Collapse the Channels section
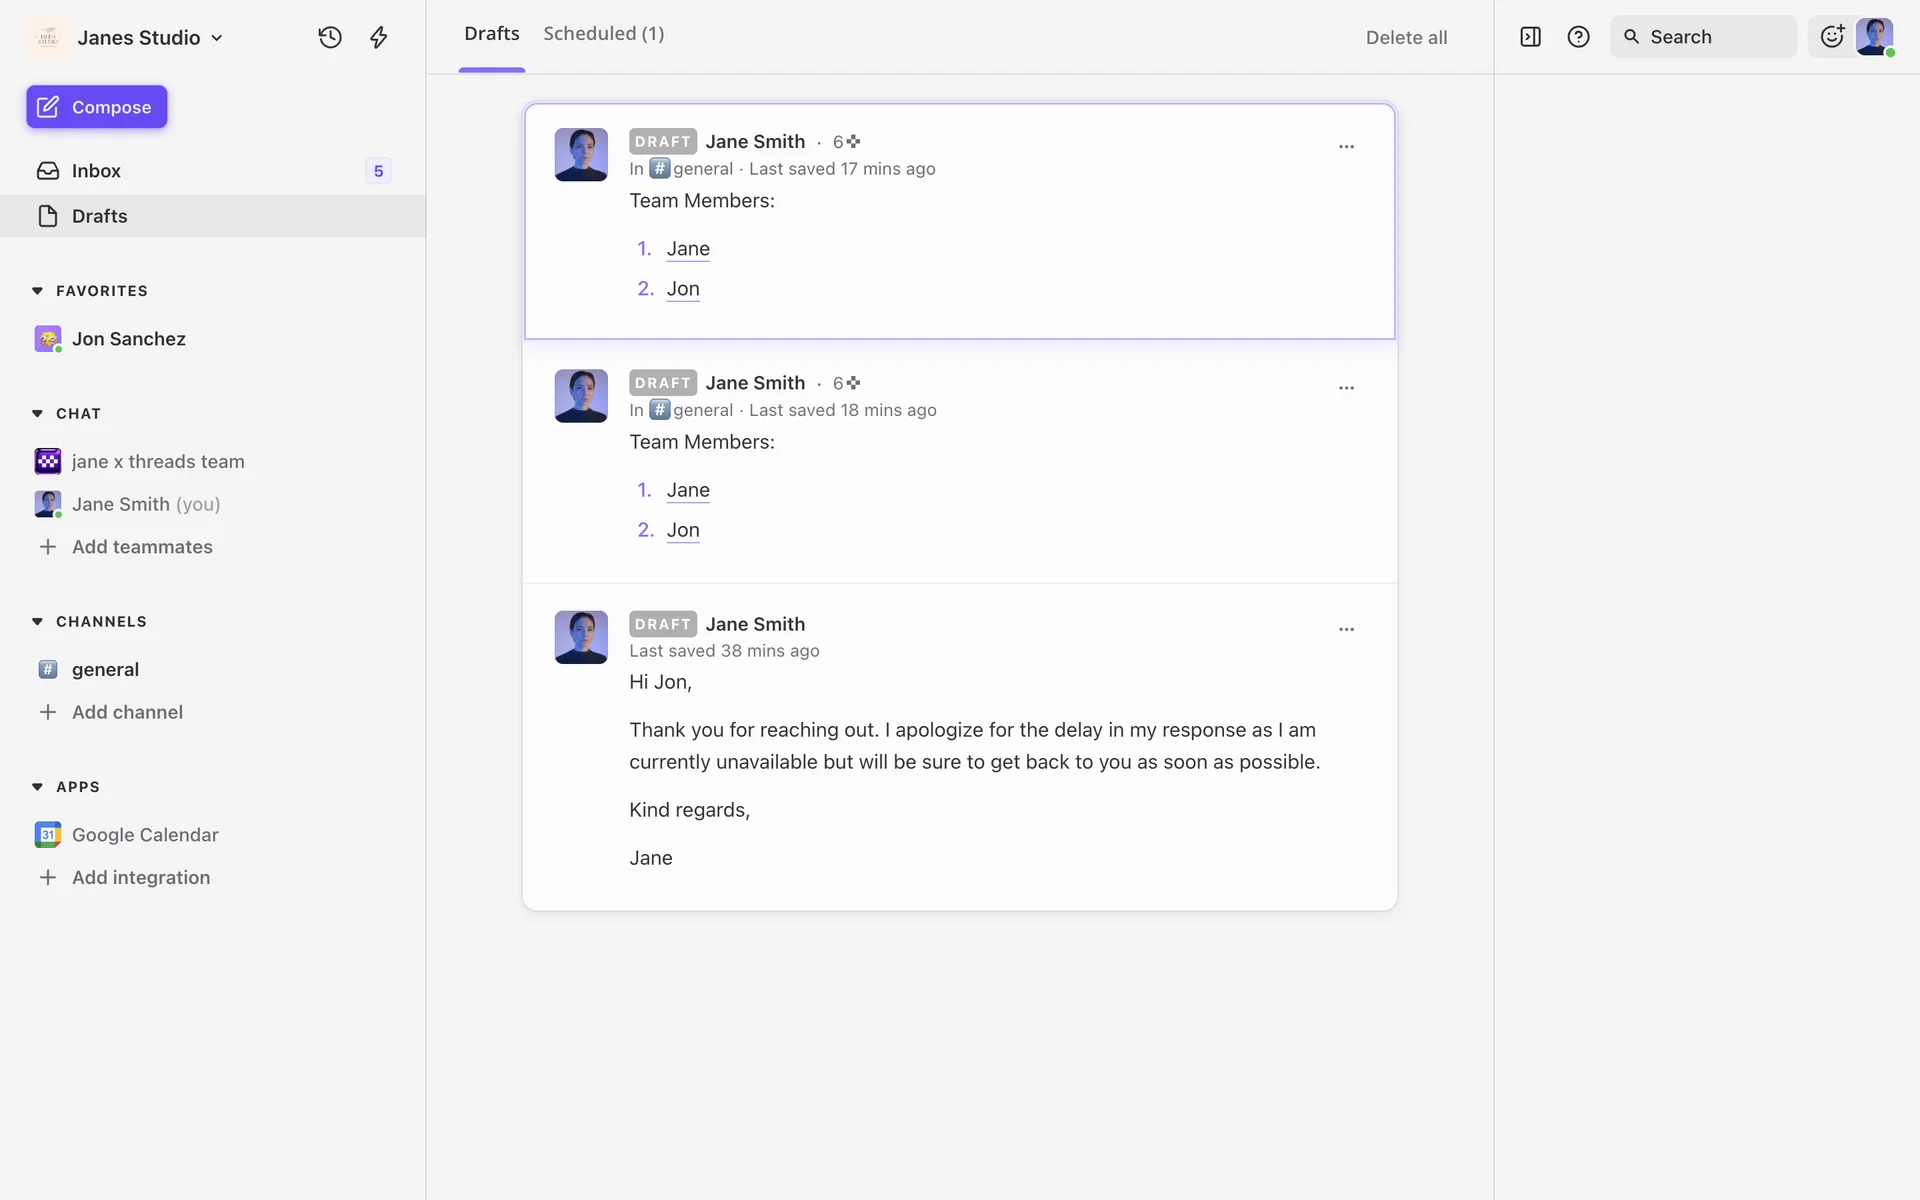 37,621
